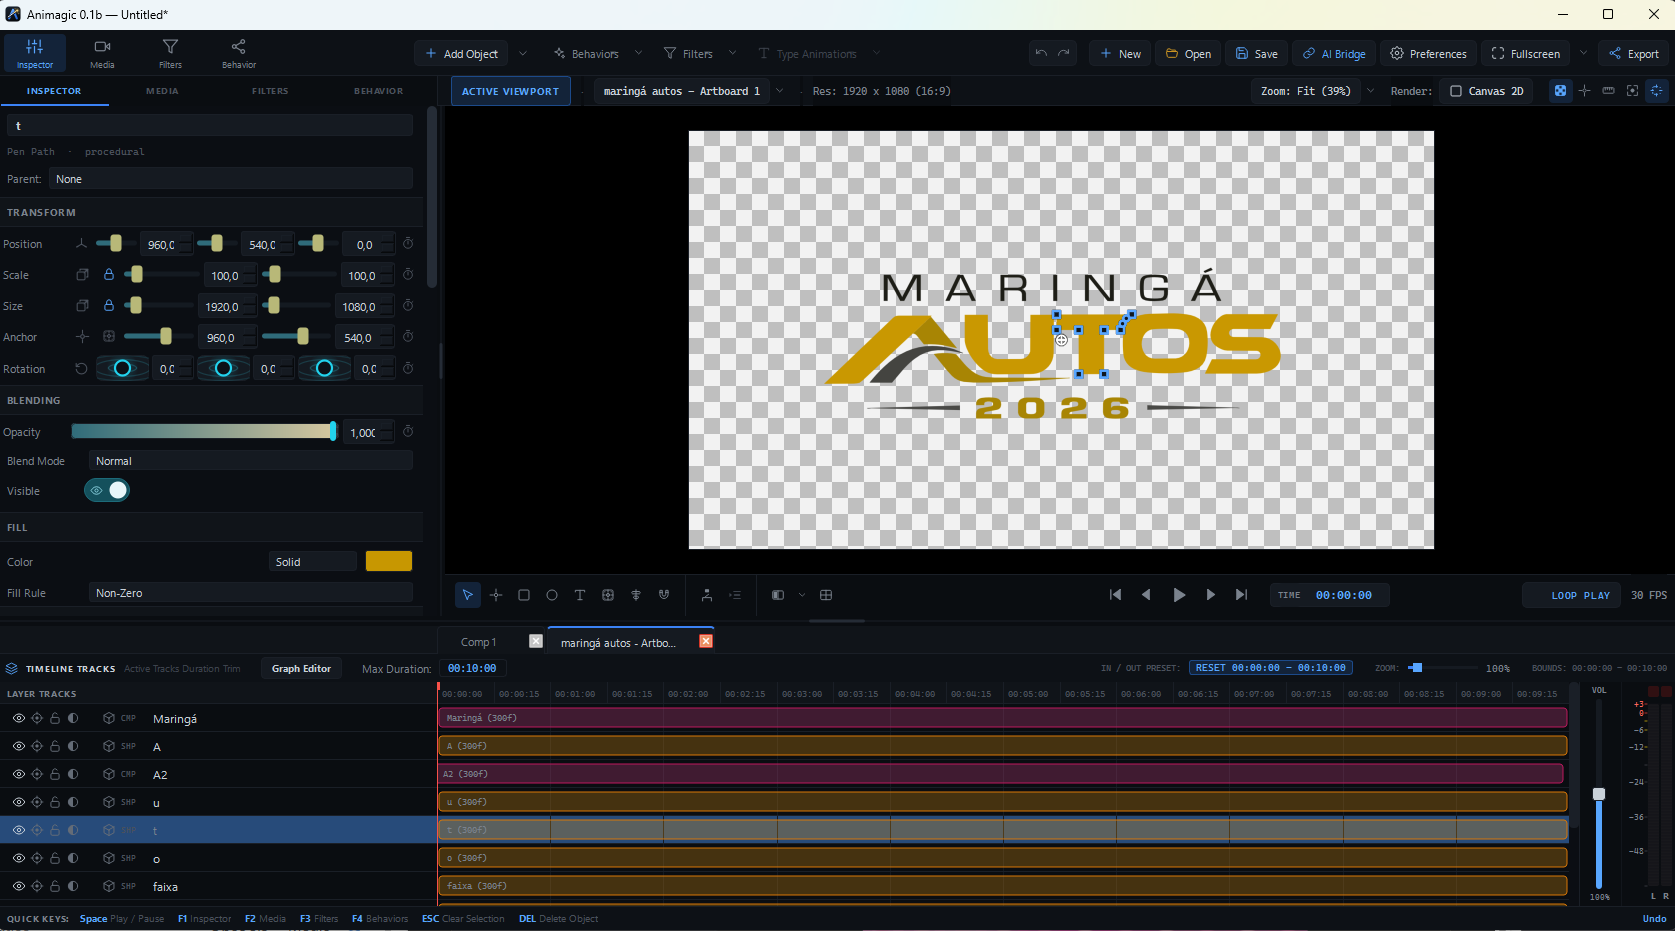Screen dimensions: 1675x931
Task: Click the Add Object button
Action: point(461,54)
